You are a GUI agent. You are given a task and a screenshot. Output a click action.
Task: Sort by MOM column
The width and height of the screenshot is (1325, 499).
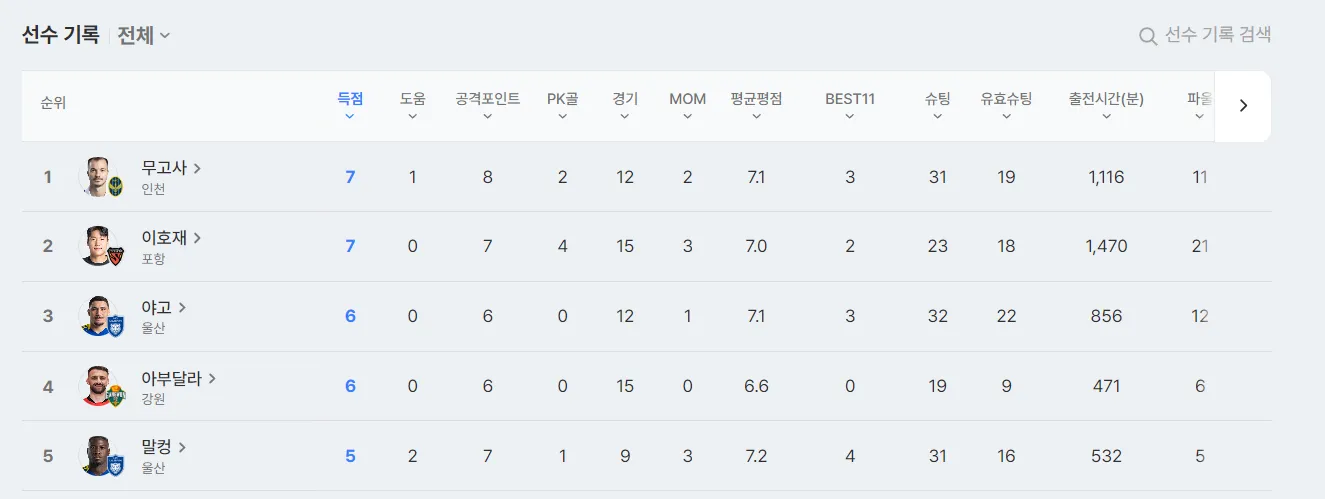[x=687, y=106]
